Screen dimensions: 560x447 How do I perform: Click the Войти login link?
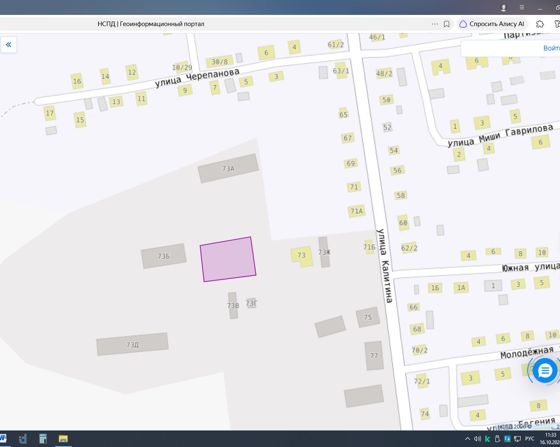[x=551, y=48]
